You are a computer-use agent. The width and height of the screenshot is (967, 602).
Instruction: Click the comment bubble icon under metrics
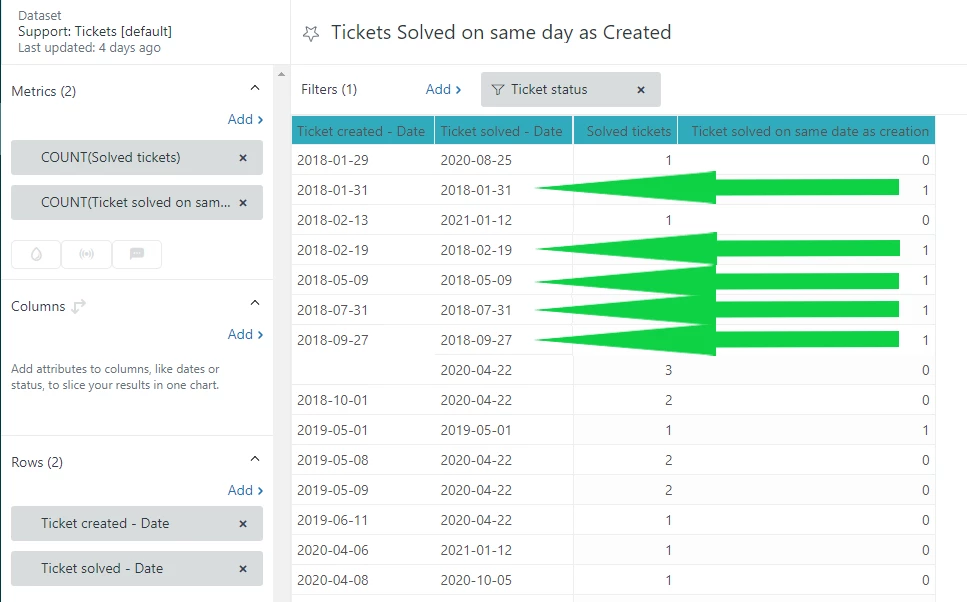pos(137,254)
